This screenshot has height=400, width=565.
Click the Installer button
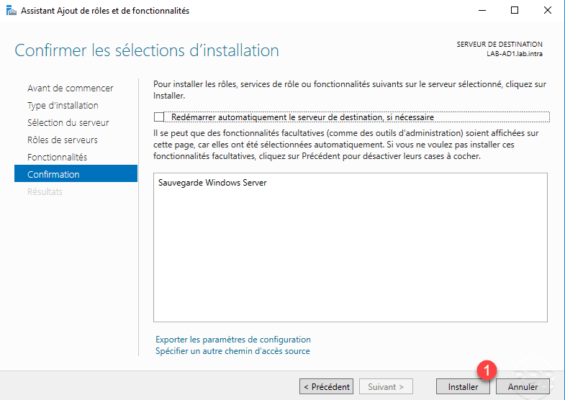[463, 387]
